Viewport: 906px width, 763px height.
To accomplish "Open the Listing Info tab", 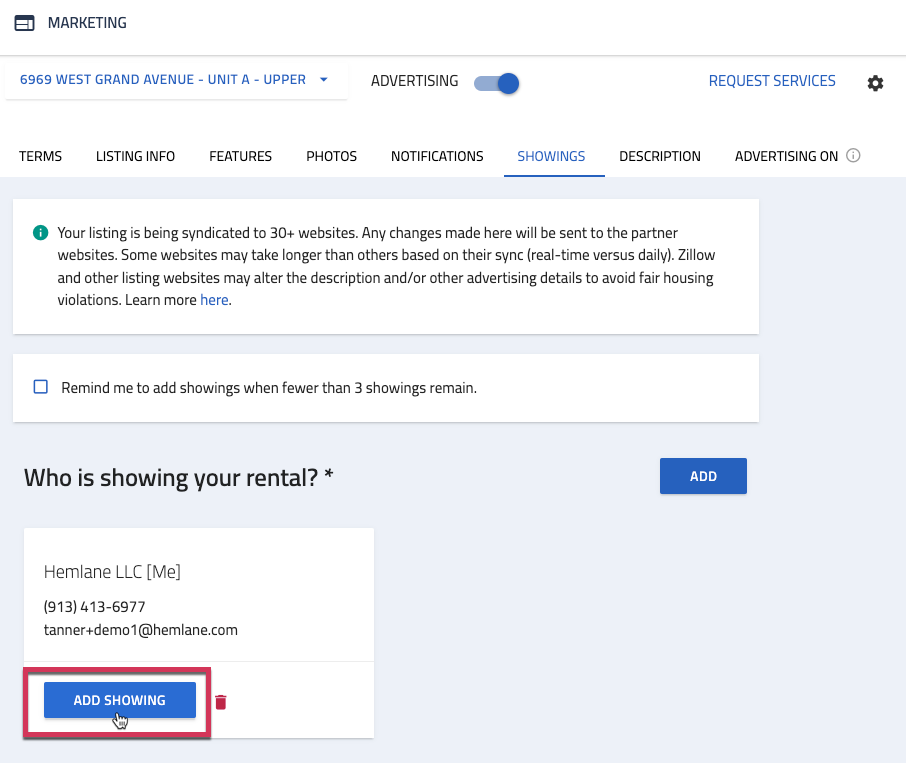I will pyautogui.click(x=135, y=156).
